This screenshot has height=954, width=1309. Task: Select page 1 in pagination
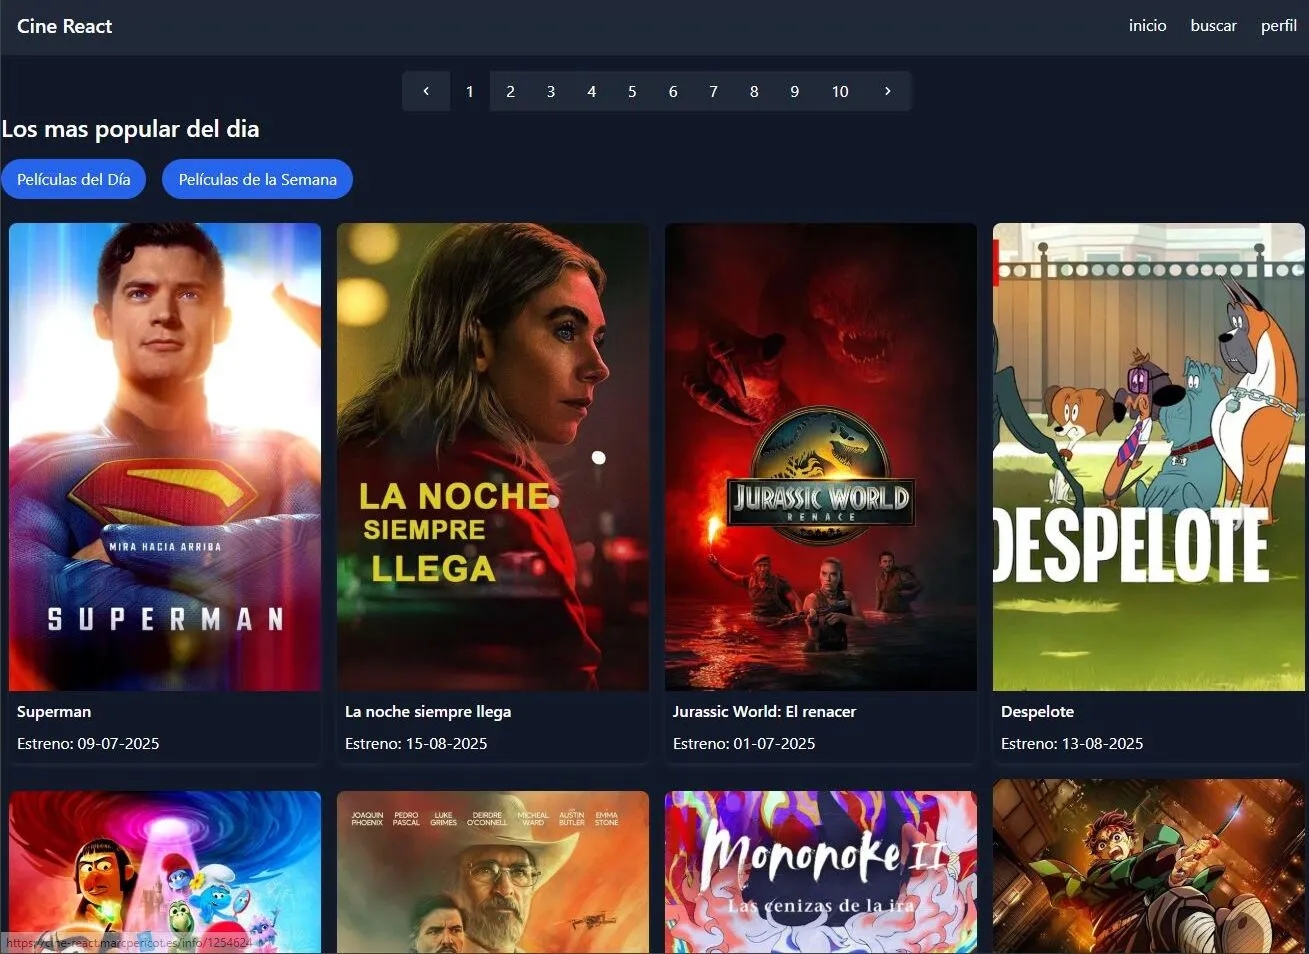pos(470,90)
